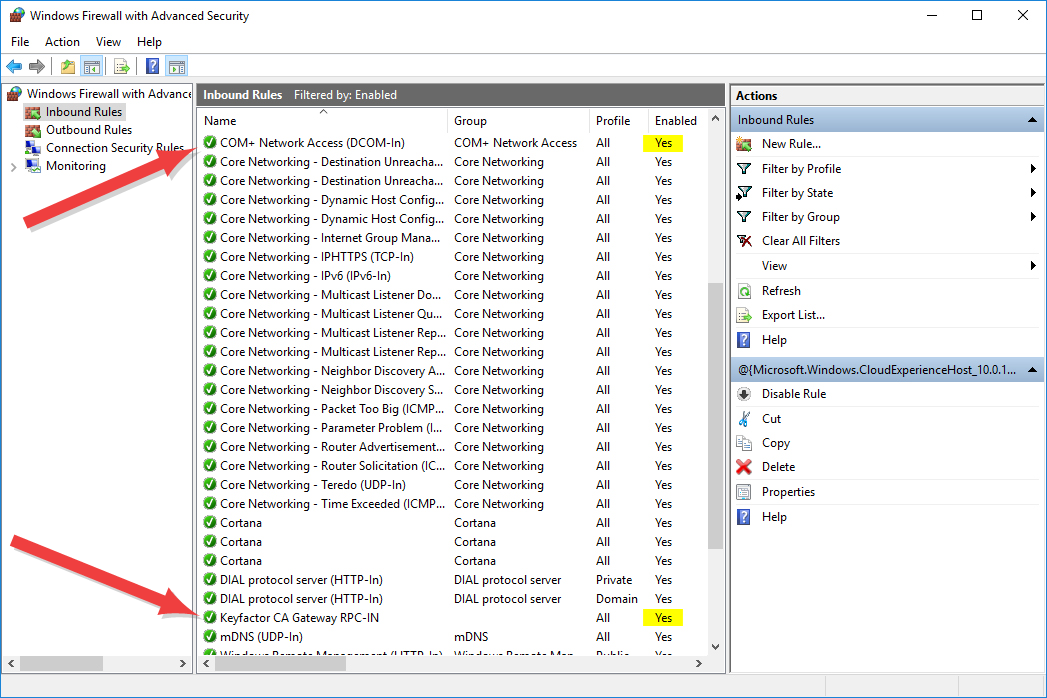This screenshot has height=698, width=1047.
Task: Click New Rule... action
Action: point(791,144)
